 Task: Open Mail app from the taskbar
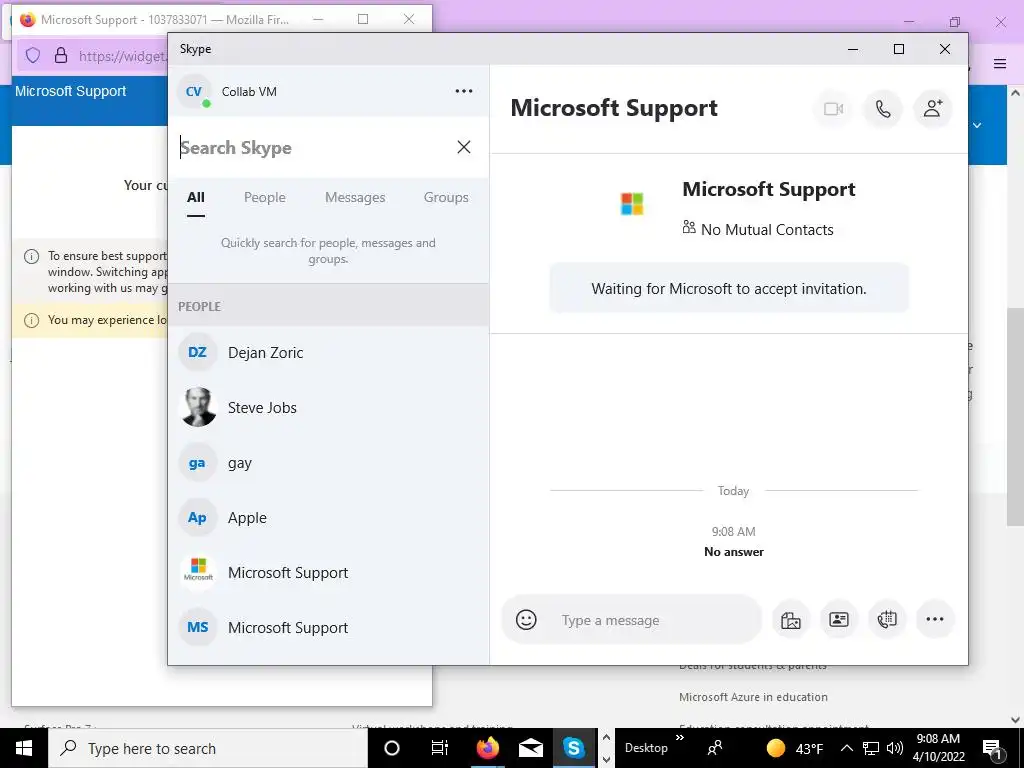531,748
